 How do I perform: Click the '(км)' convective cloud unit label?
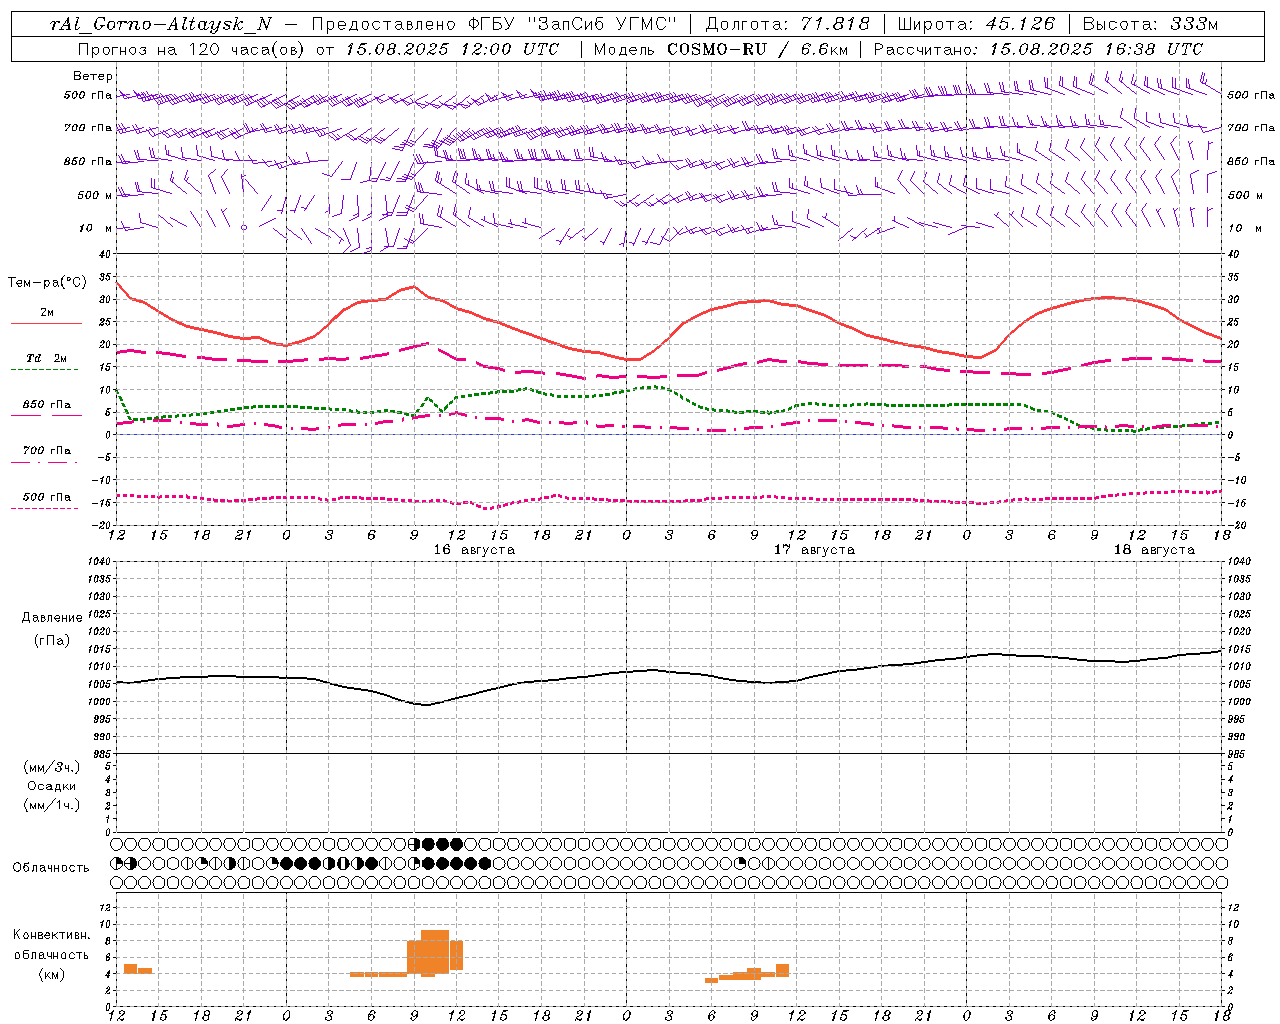(x=52, y=974)
